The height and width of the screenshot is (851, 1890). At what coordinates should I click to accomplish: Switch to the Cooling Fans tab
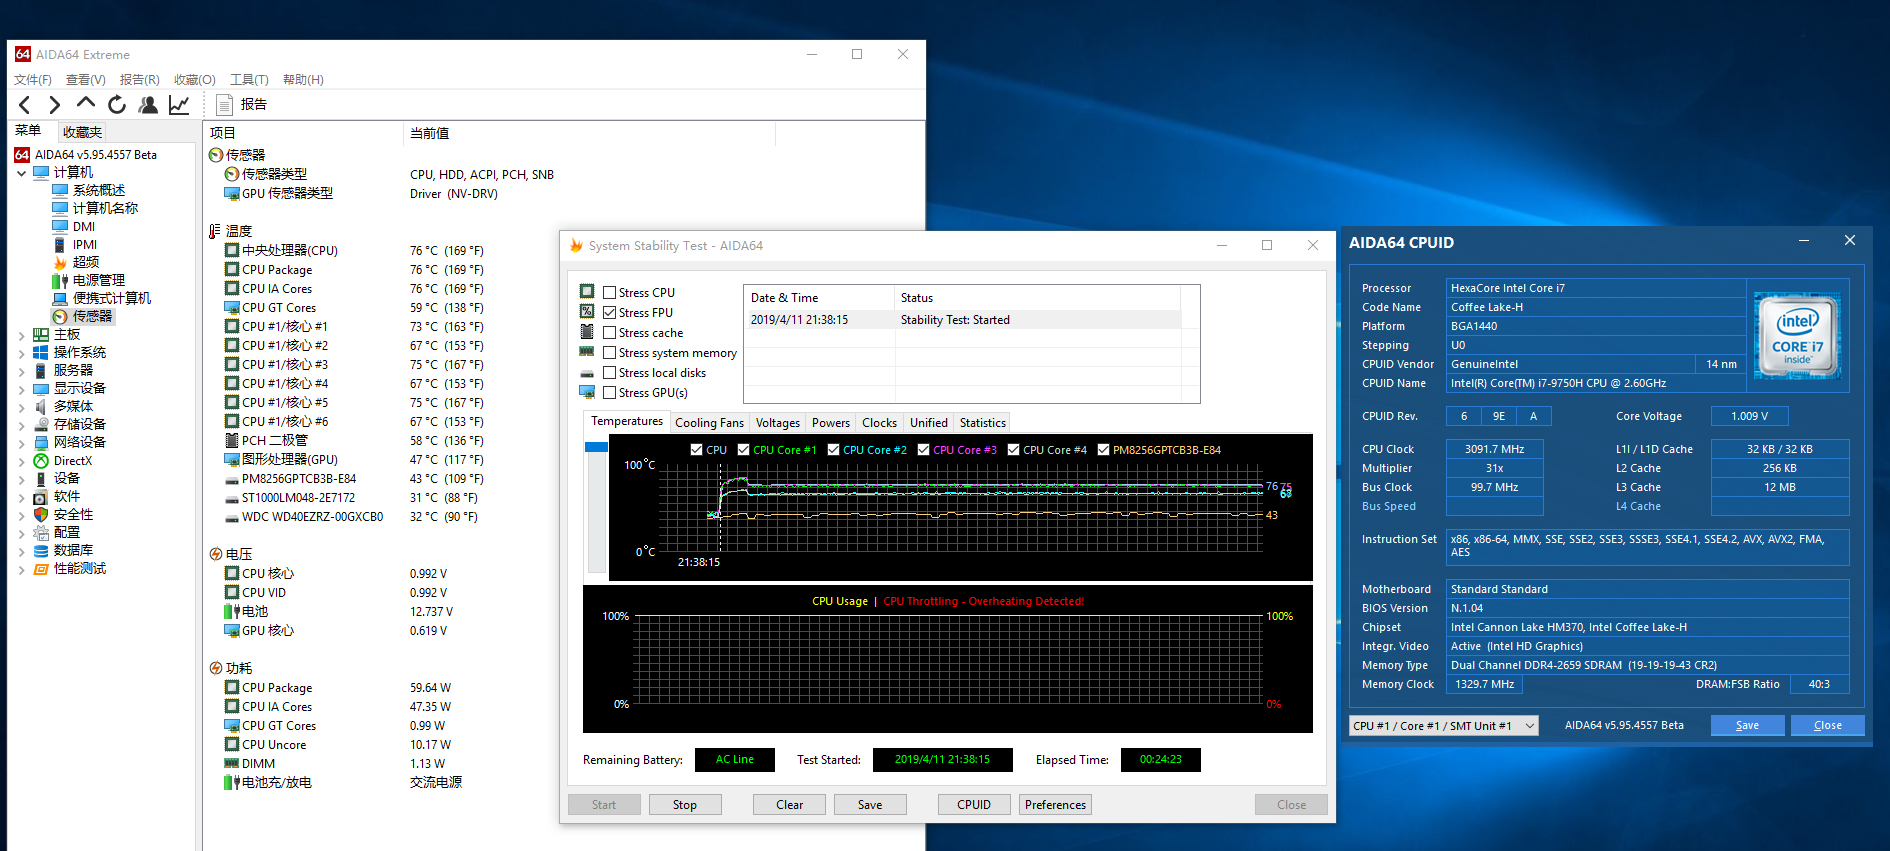(709, 423)
